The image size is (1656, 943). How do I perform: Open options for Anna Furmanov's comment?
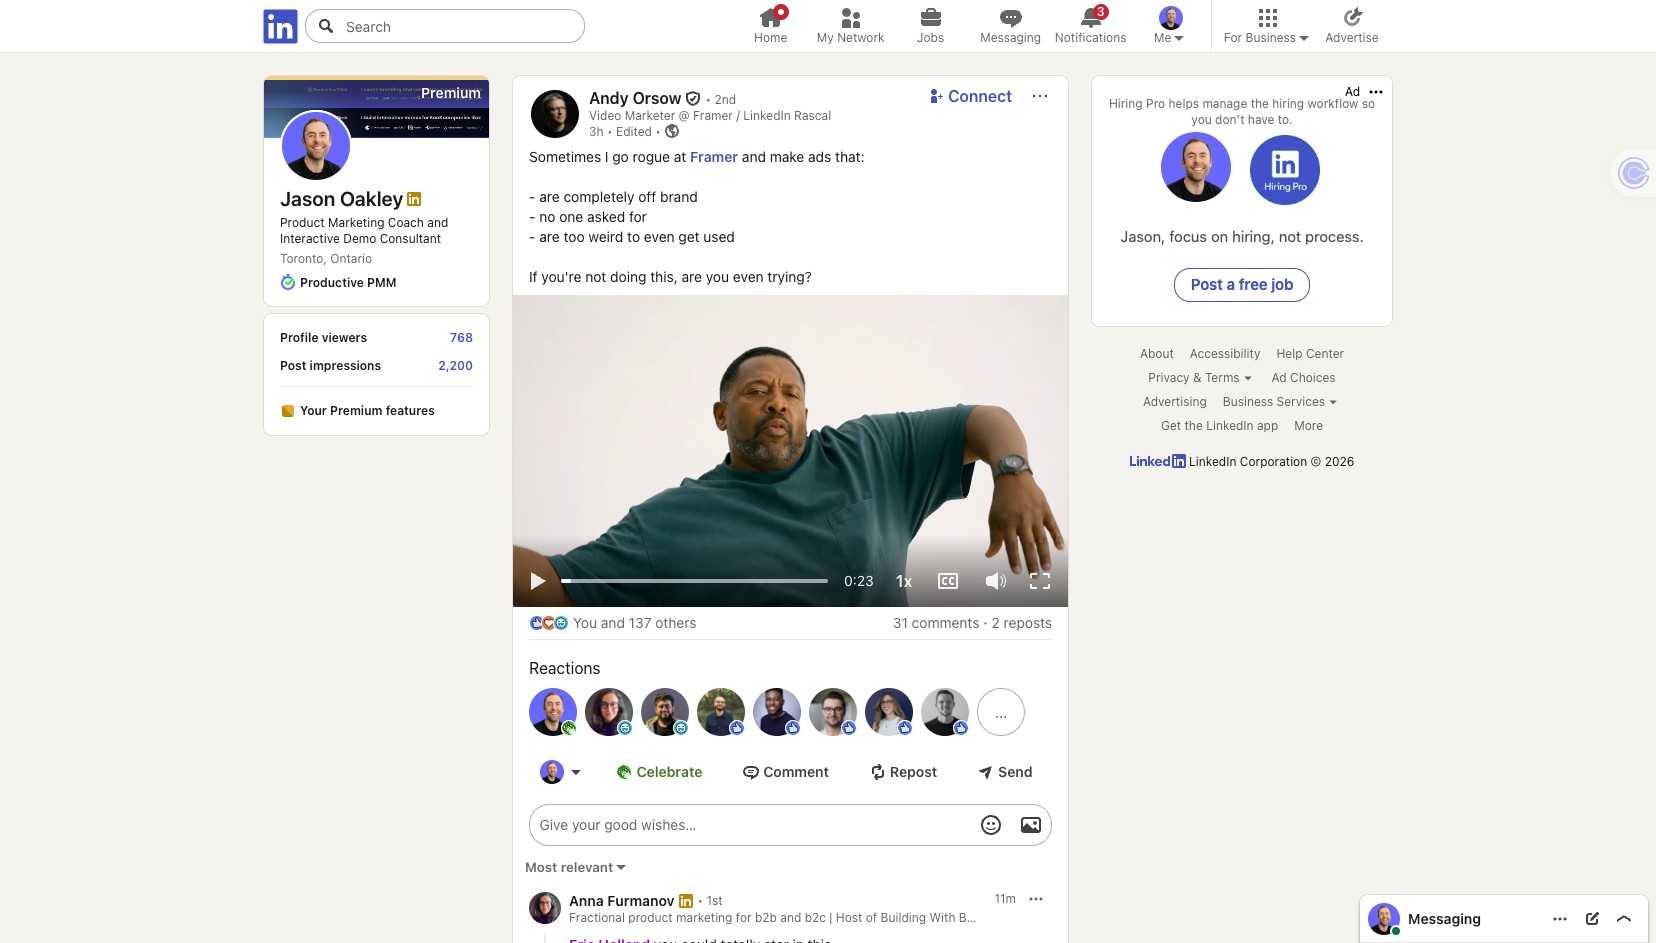[1036, 899]
